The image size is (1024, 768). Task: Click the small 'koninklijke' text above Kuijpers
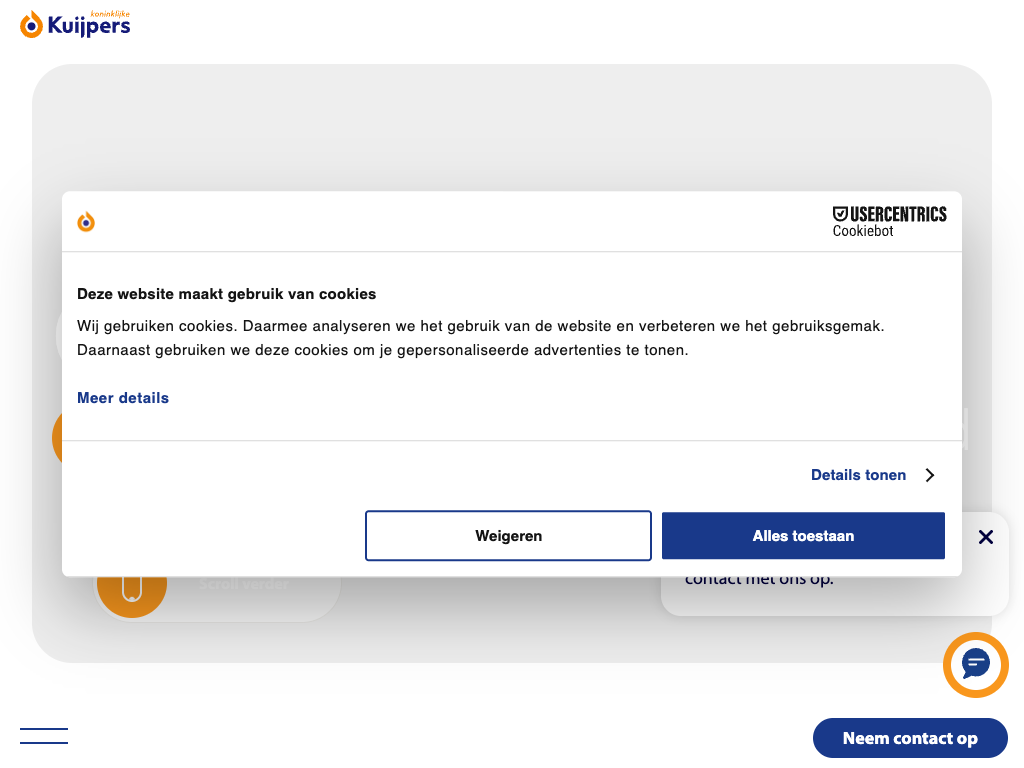(x=110, y=13)
